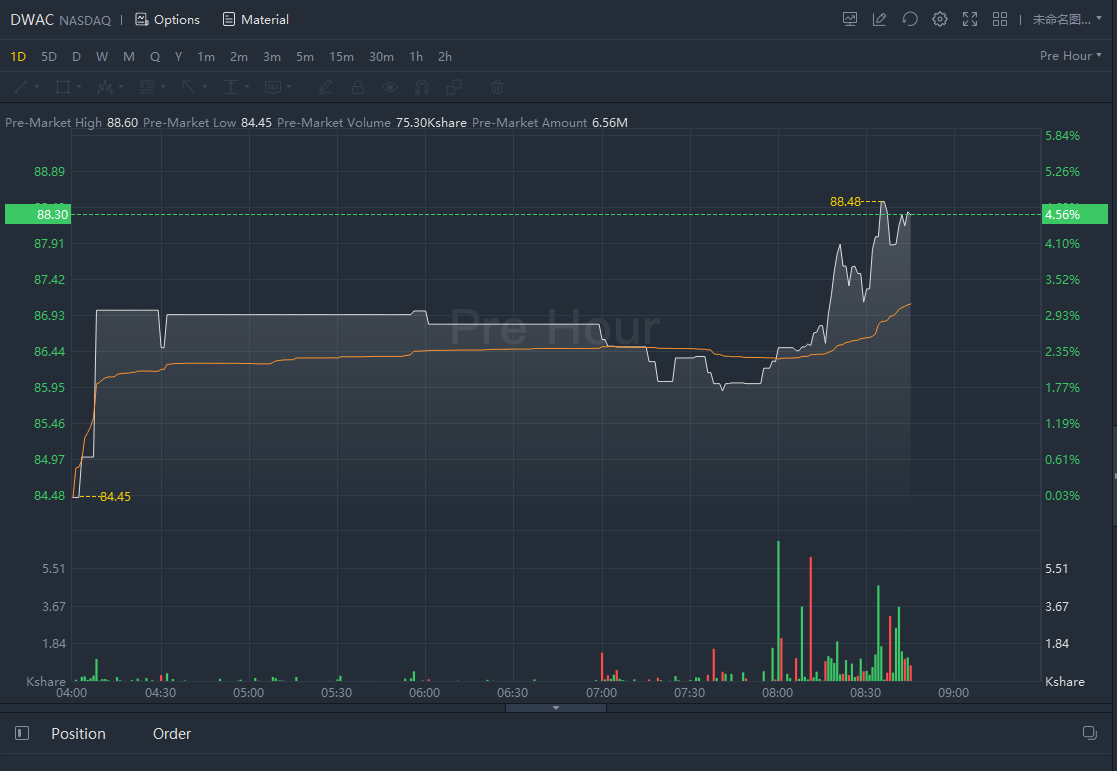The width and height of the screenshot is (1117, 771).
Task: Click the chart drawing edit pencil icon
Action: [x=879, y=19]
